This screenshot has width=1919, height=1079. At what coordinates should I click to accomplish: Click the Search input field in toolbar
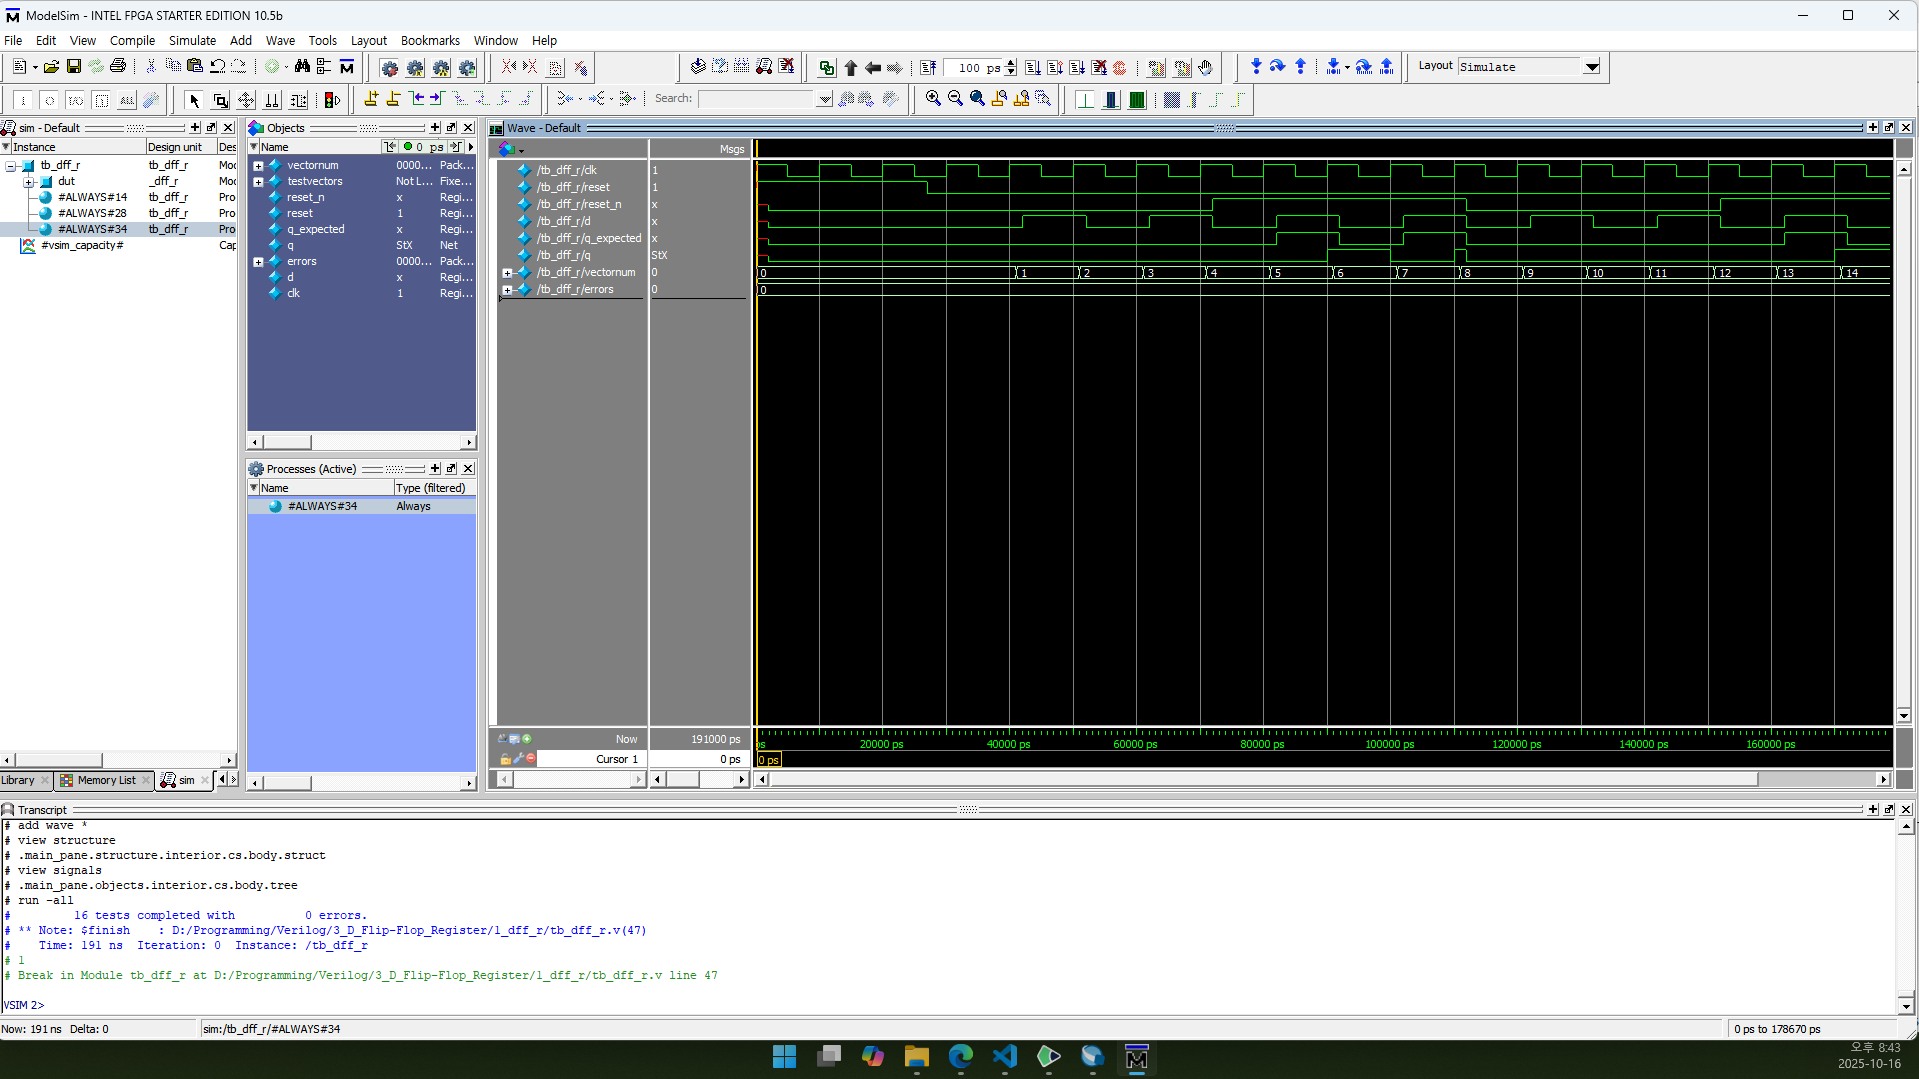click(x=757, y=99)
